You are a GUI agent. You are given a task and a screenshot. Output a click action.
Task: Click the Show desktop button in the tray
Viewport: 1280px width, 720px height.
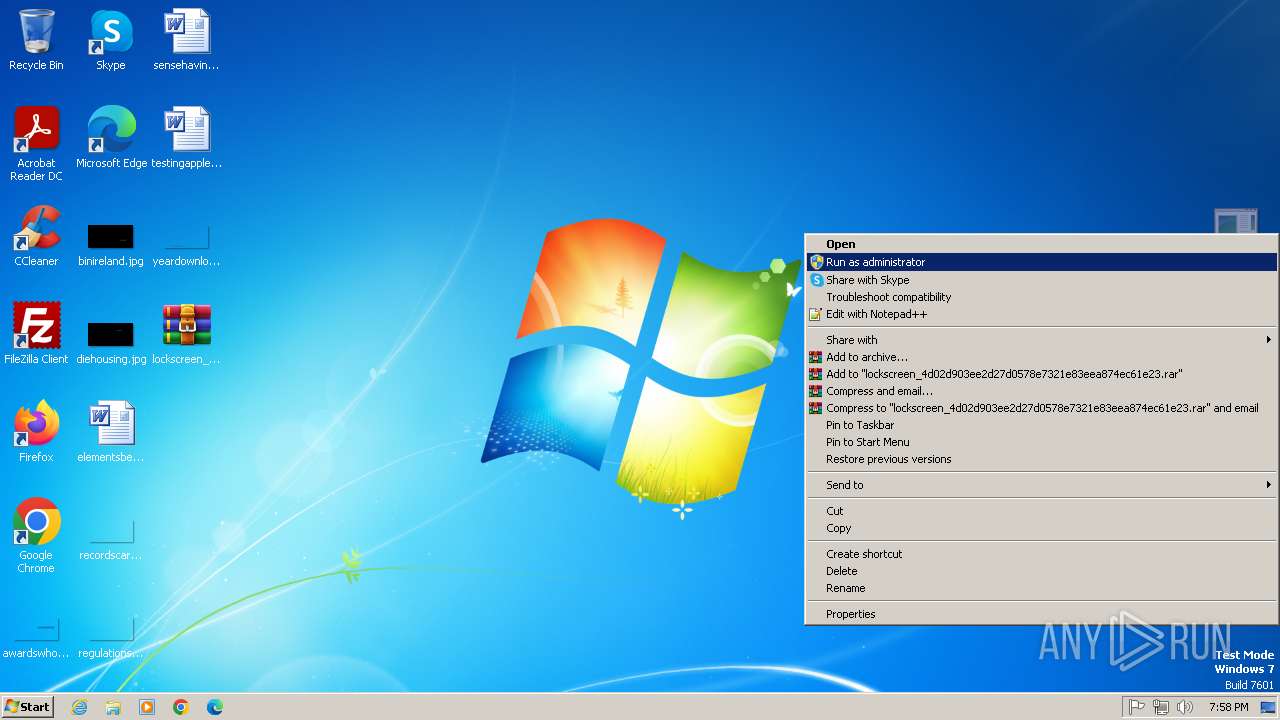point(1268,707)
